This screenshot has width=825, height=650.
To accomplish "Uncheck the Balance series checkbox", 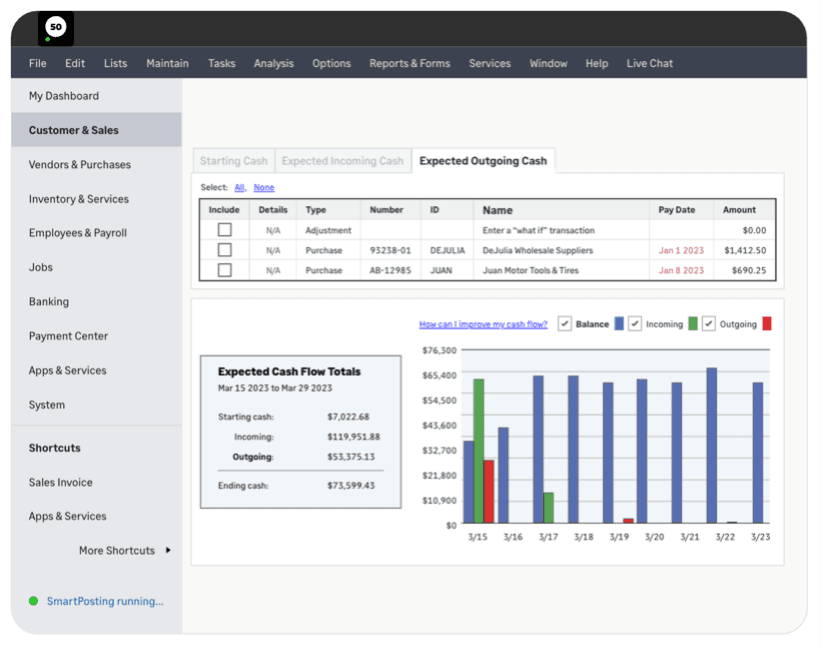I will 566,323.
